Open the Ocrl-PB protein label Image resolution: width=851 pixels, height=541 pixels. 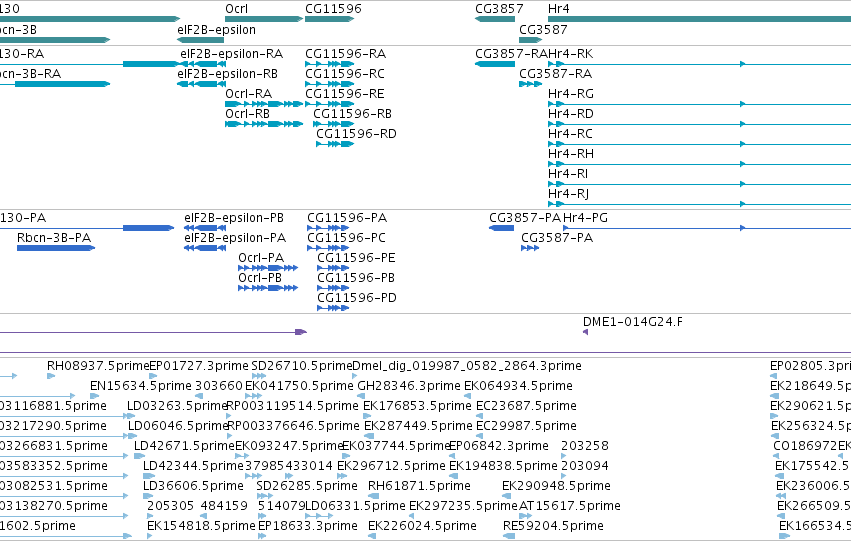click(260, 278)
